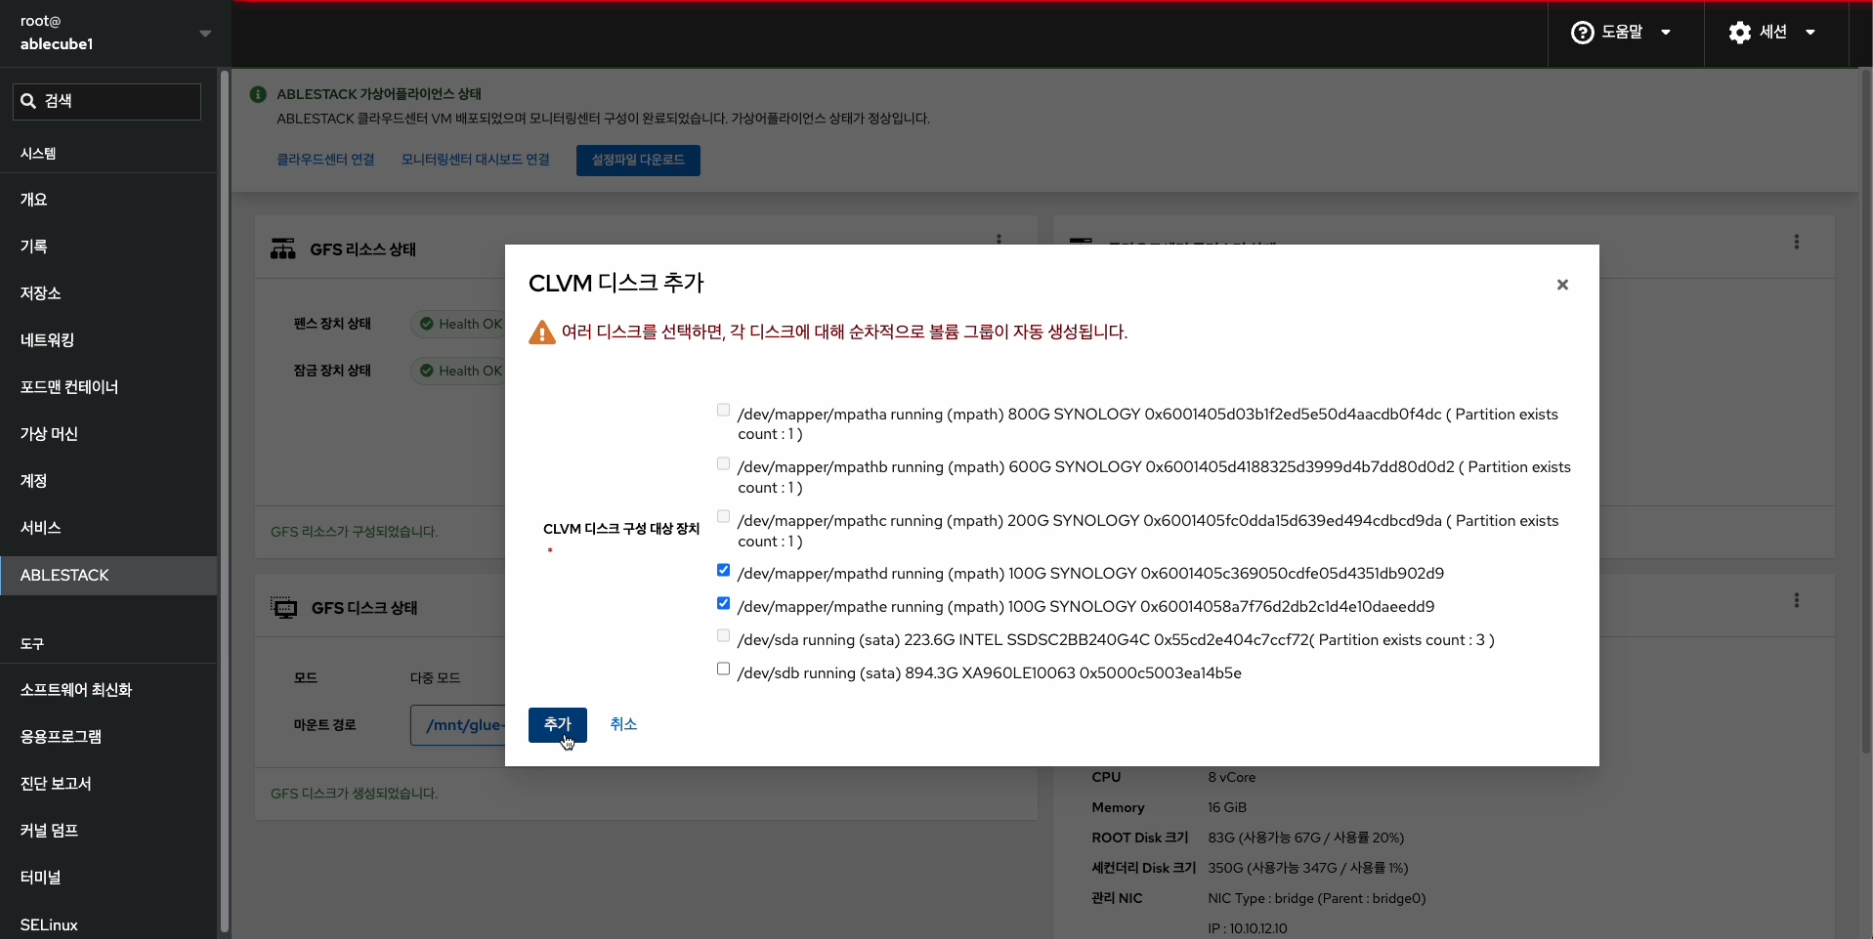
Task: Click the sidebar vertical scrollbar
Action: [x=225, y=500]
